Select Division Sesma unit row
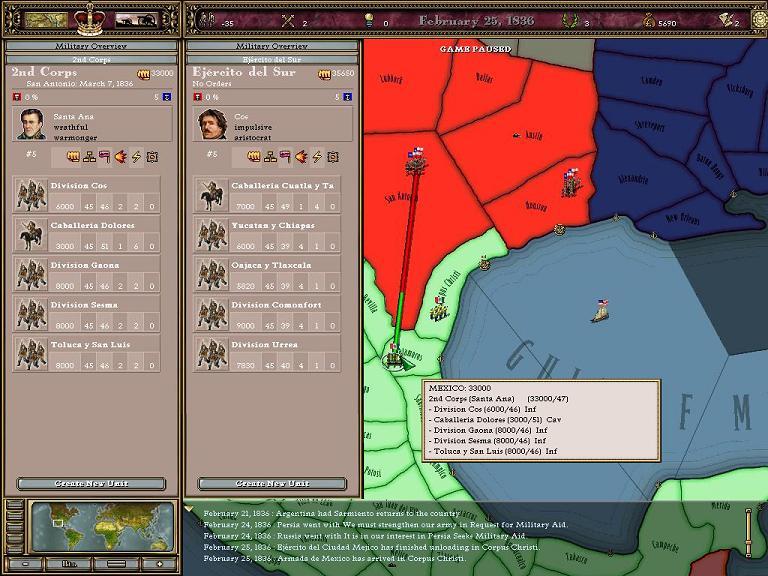Viewport: 768px width, 576px height. point(86,313)
